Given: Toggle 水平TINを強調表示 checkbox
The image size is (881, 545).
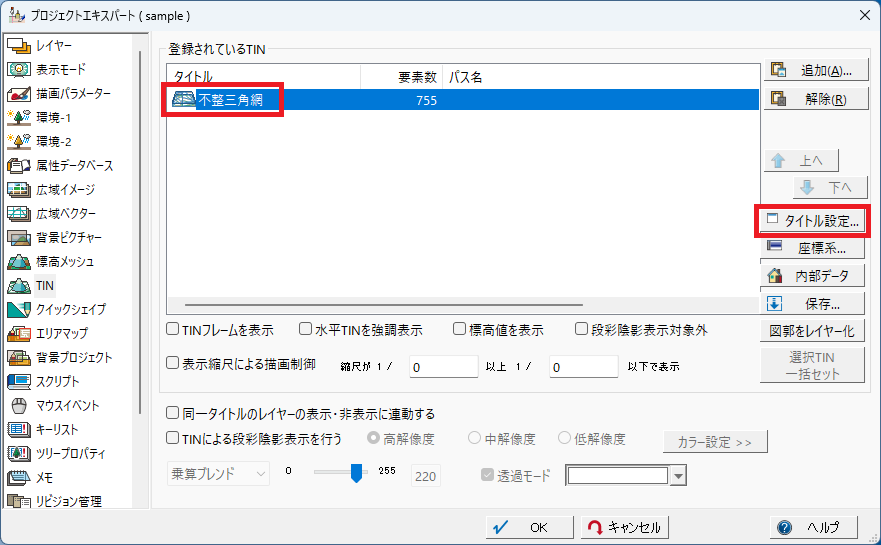Looking at the screenshot, I should (x=305, y=329).
